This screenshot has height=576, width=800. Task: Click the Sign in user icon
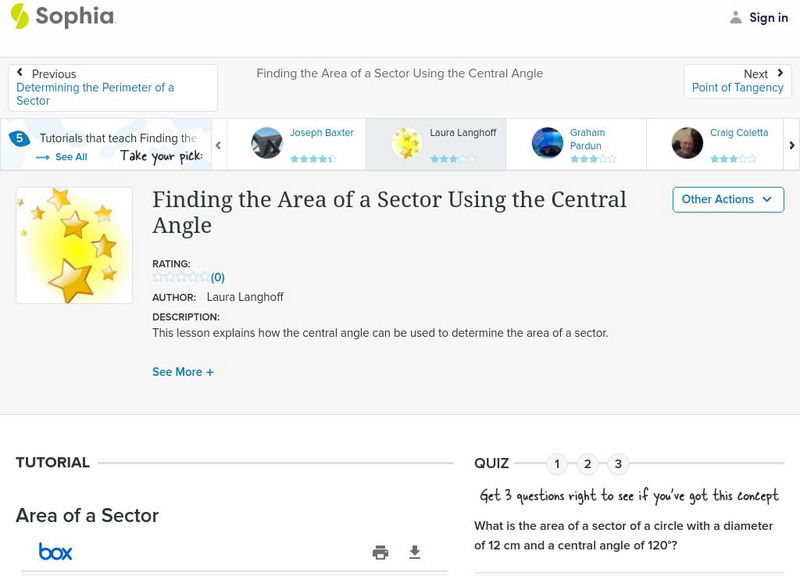[736, 17]
